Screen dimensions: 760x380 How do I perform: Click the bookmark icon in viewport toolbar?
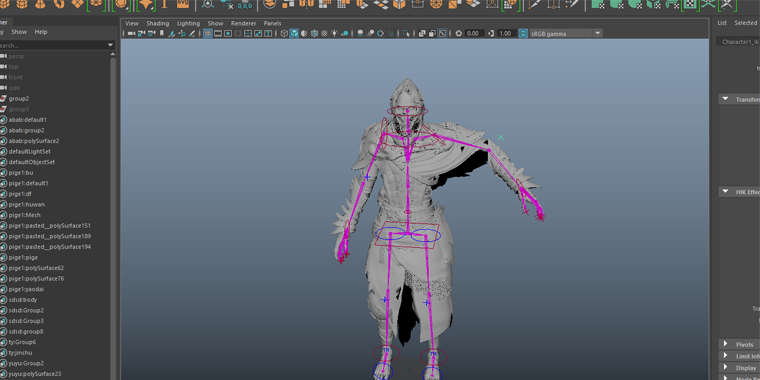[x=161, y=33]
